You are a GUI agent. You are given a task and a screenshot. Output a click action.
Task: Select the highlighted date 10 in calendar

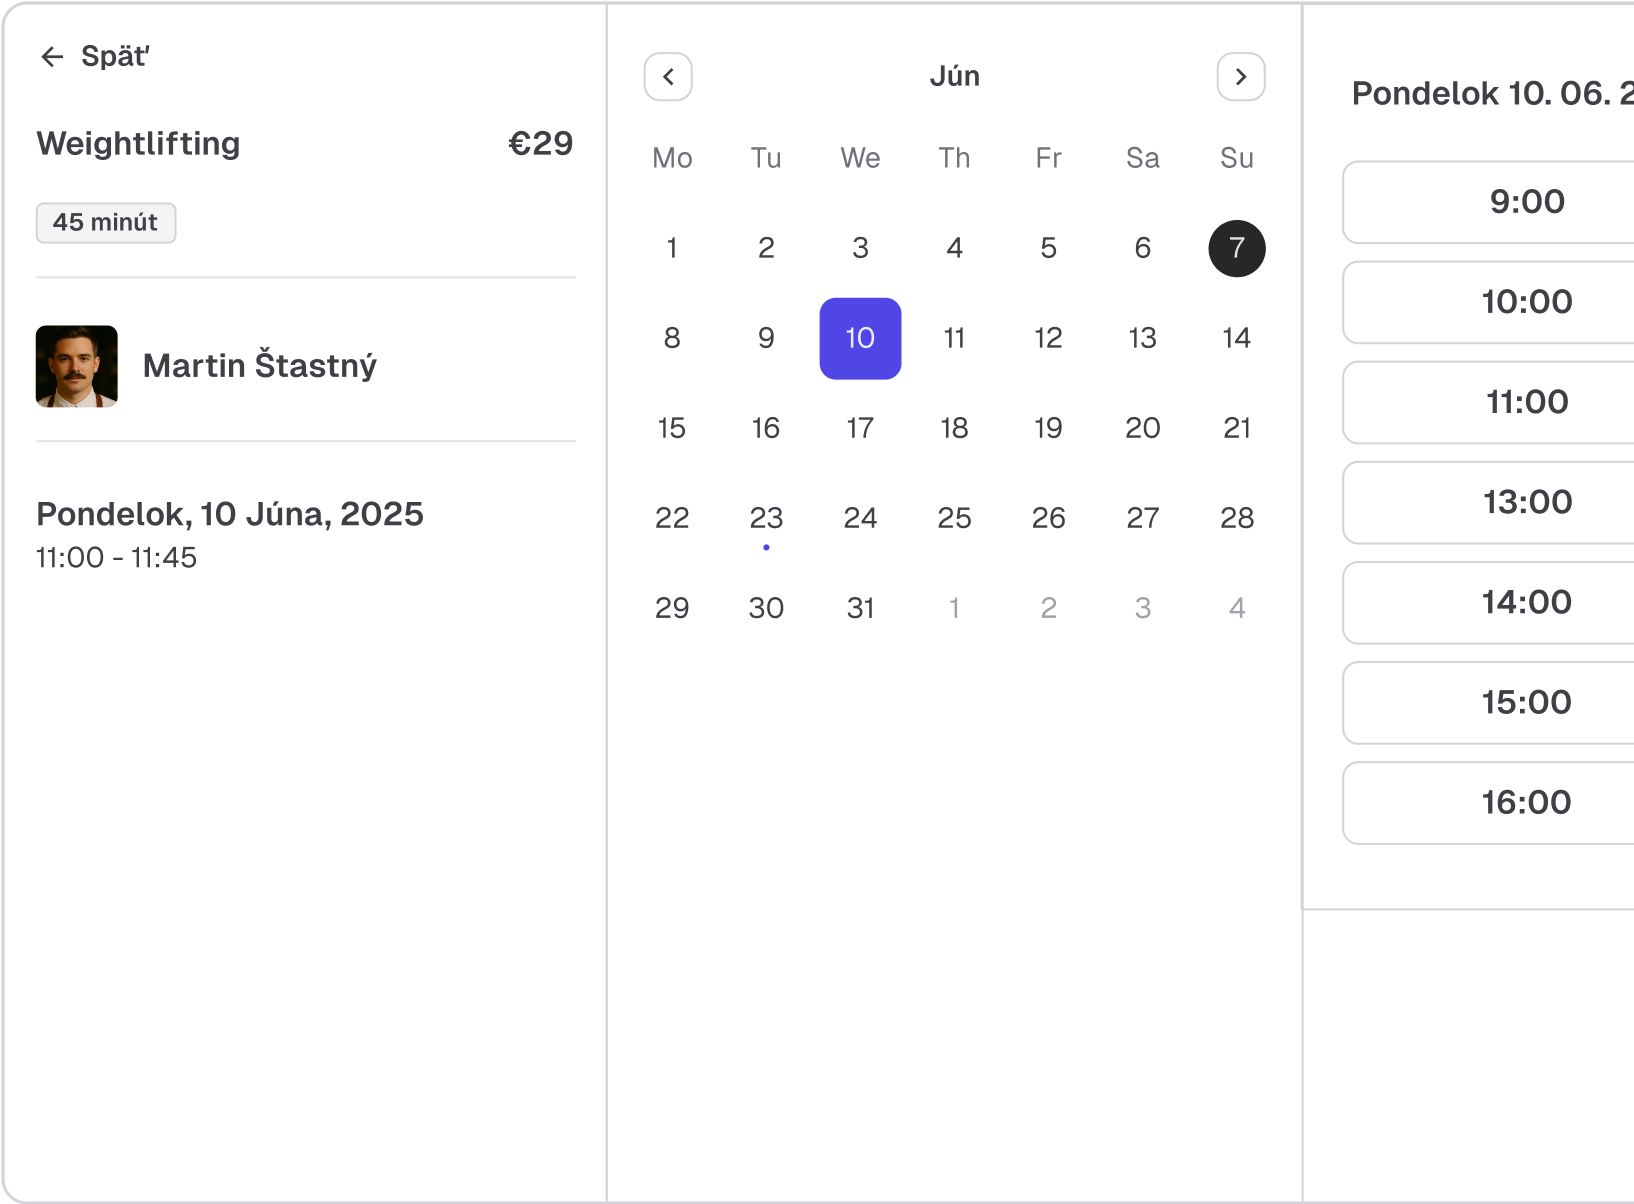point(860,339)
